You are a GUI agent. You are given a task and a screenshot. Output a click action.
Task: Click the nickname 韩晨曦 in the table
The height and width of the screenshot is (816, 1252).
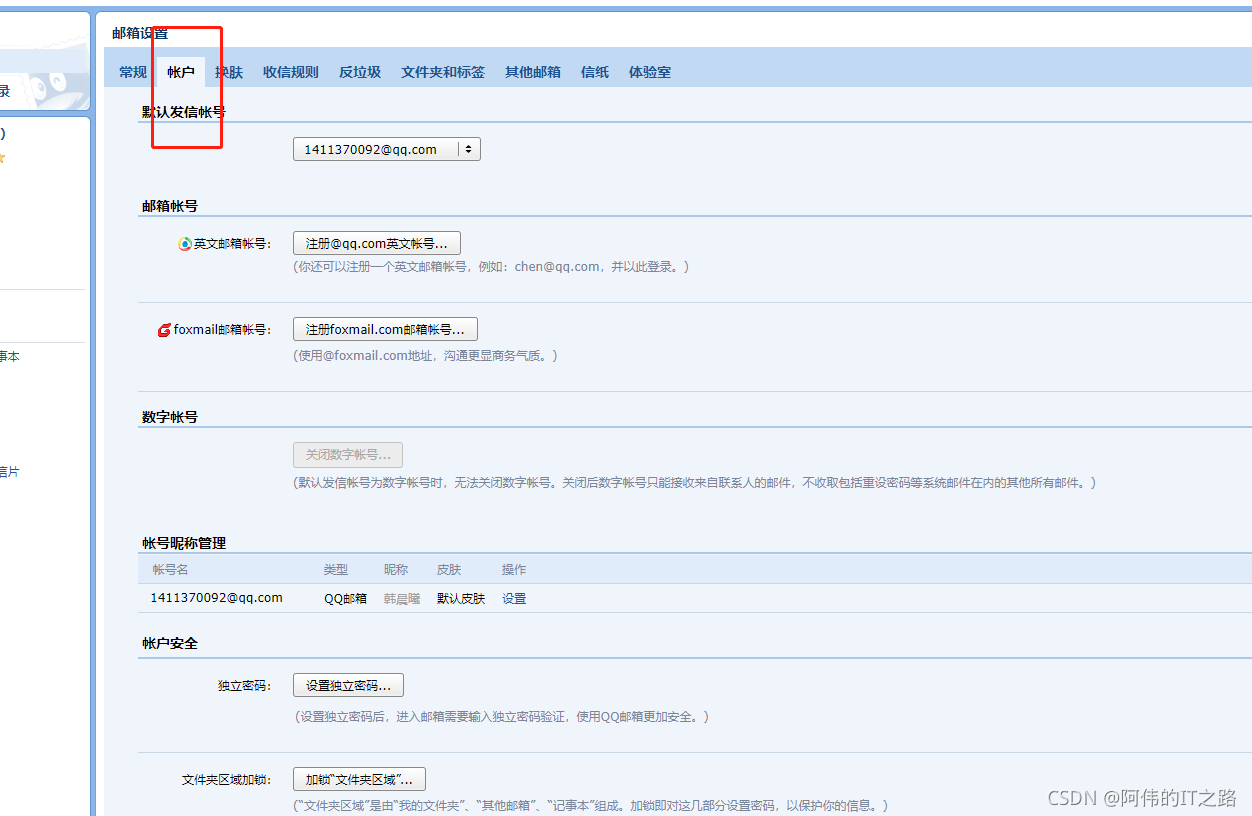[x=402, y=599]
